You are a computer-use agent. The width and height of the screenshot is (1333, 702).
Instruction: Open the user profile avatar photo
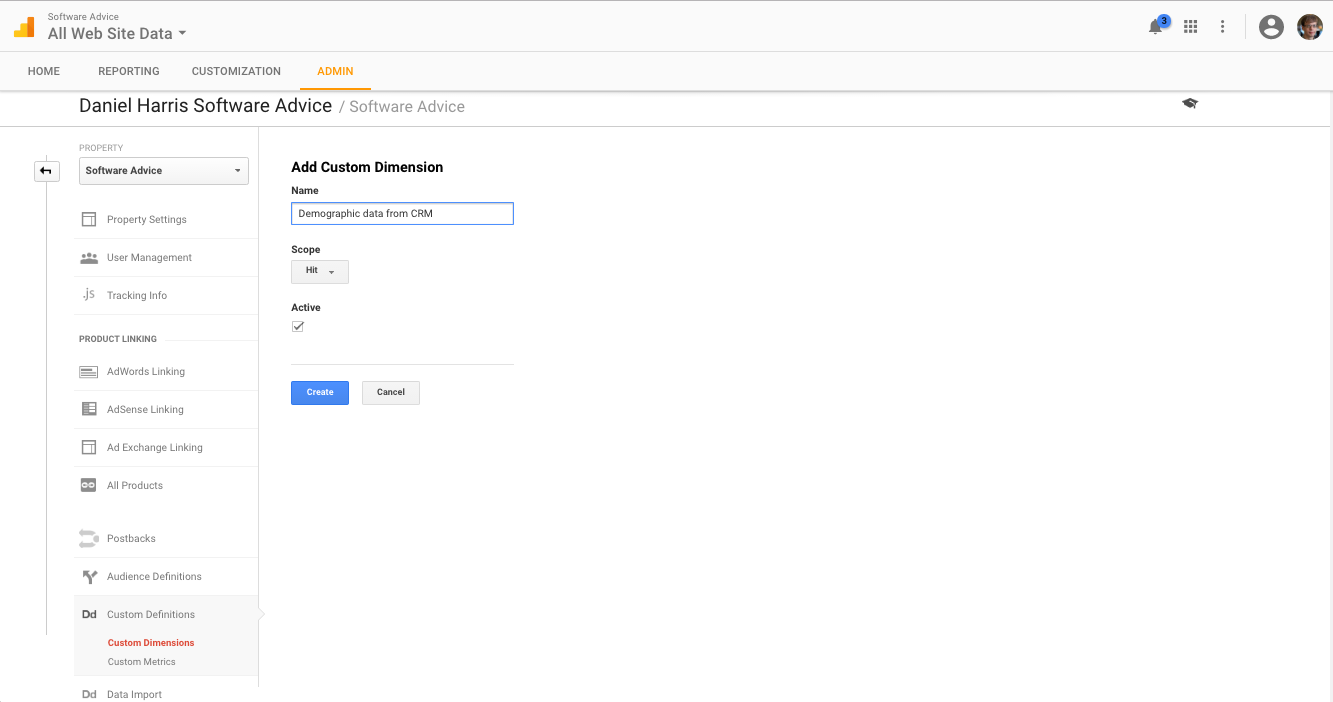(x=1310, y=27)
